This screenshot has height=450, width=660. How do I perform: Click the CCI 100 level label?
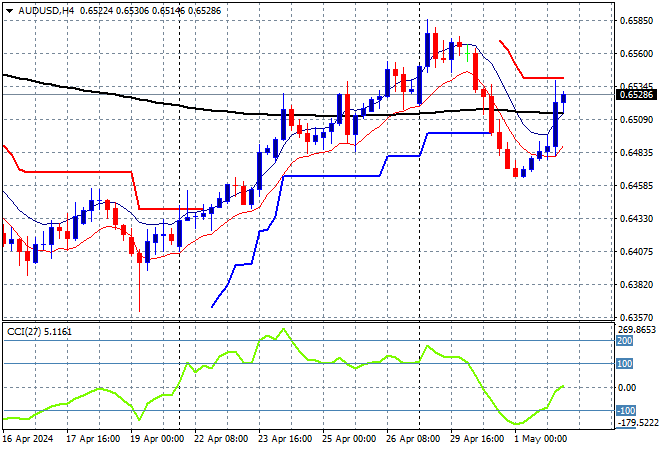click(x=625, y=364)
